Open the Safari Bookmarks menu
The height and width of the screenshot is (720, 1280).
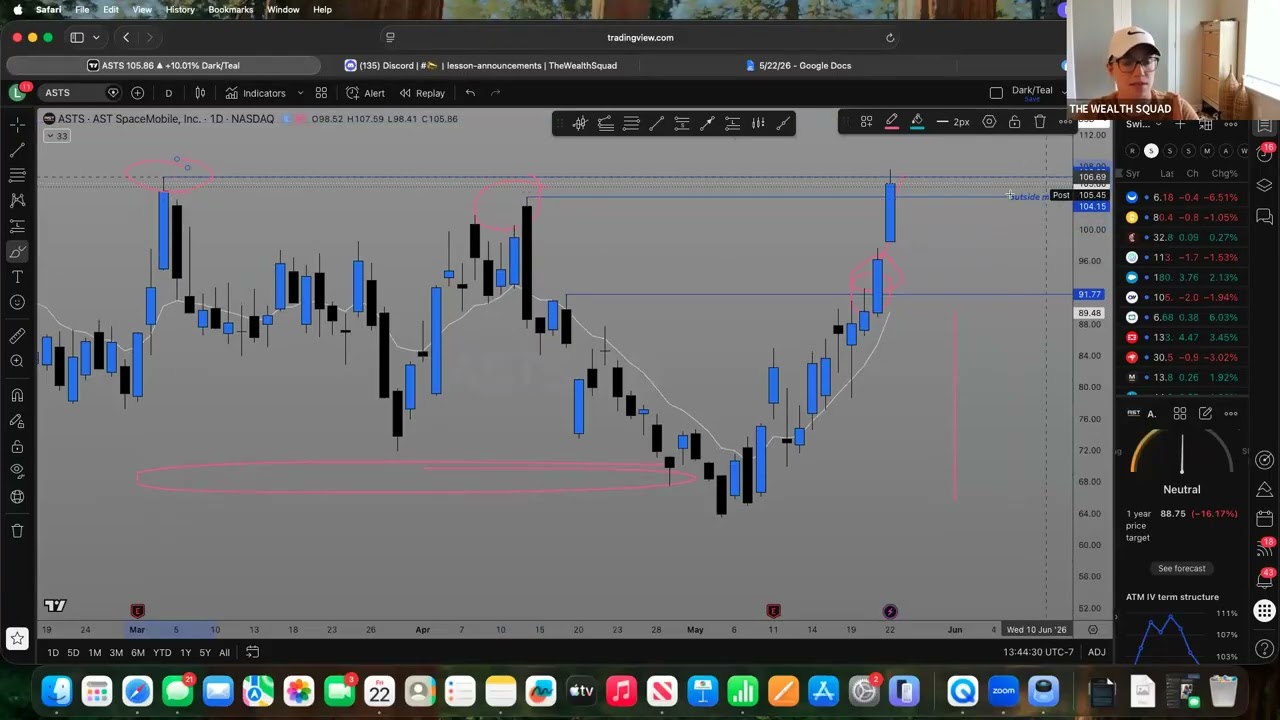coord(230,10)
